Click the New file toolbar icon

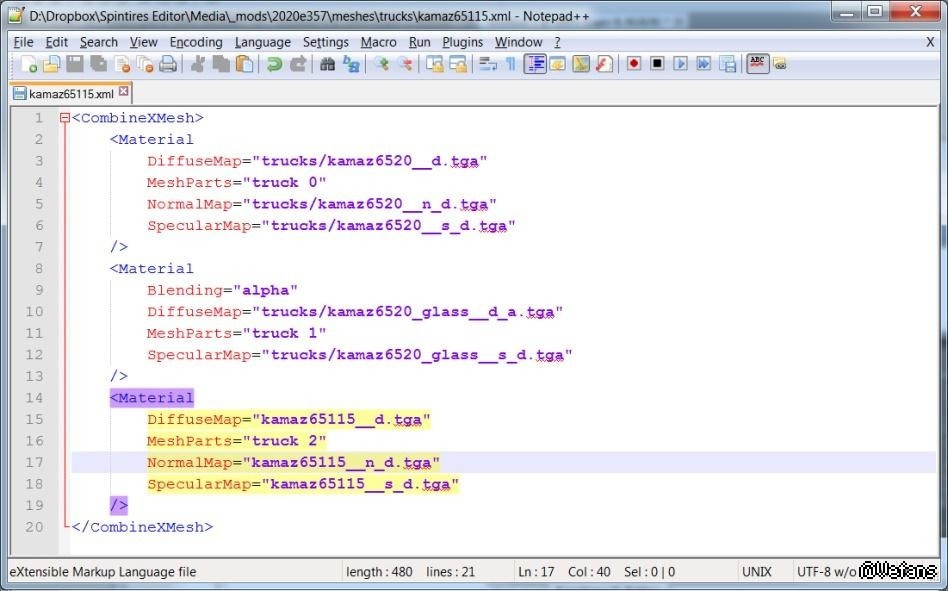29,64
